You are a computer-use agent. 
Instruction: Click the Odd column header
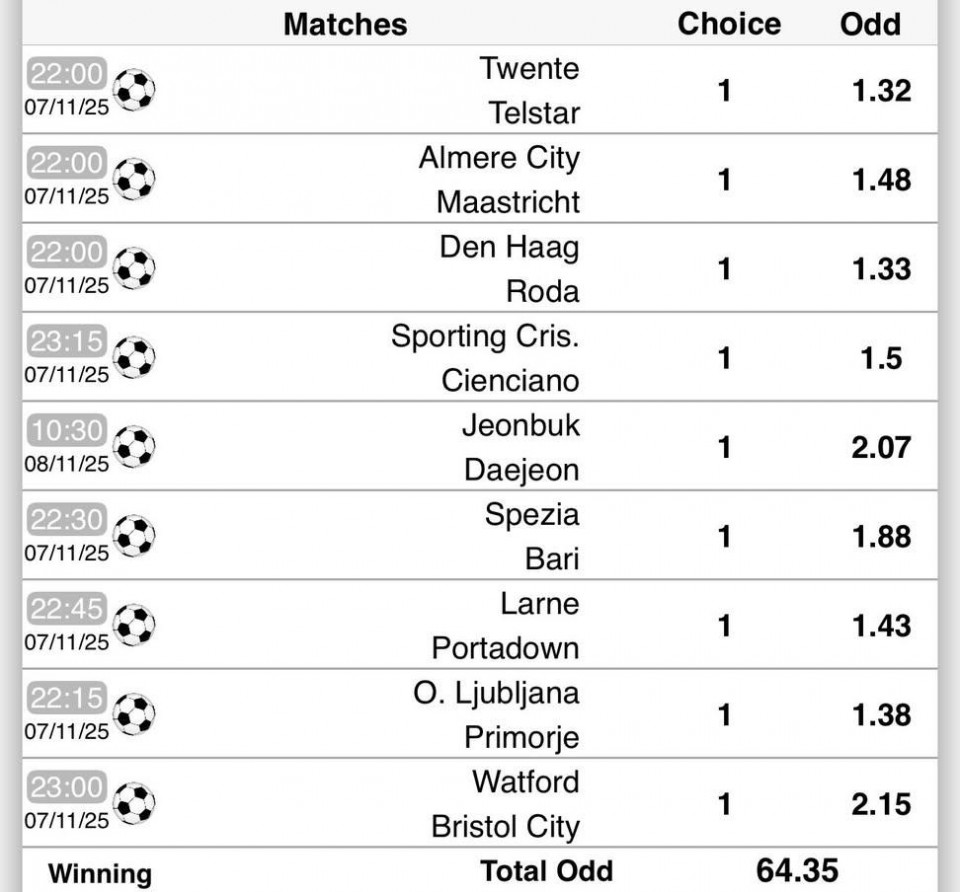(870, 24)
